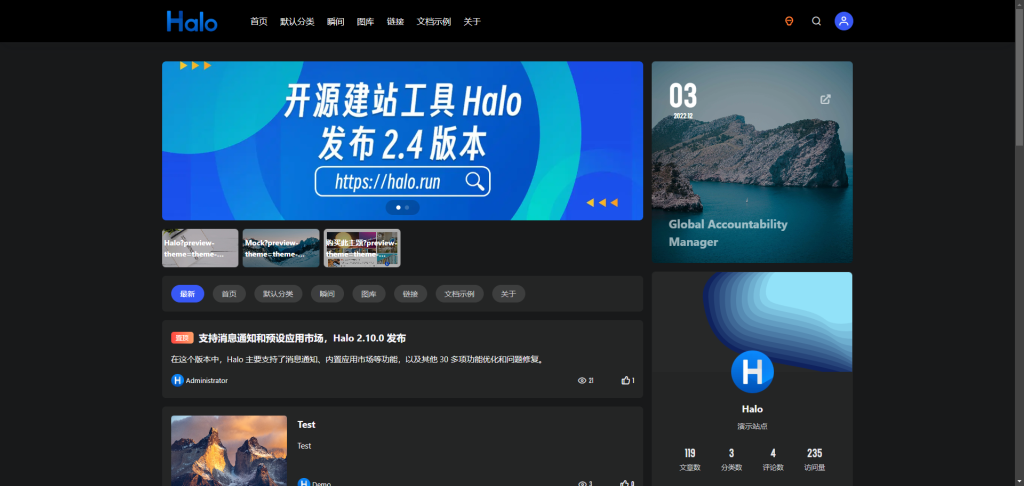The width and height of the screenshot is (1024, 486).
Task: Select the 文档示例 filter pill
Action: pyautogui.click(x=460, y=294)
